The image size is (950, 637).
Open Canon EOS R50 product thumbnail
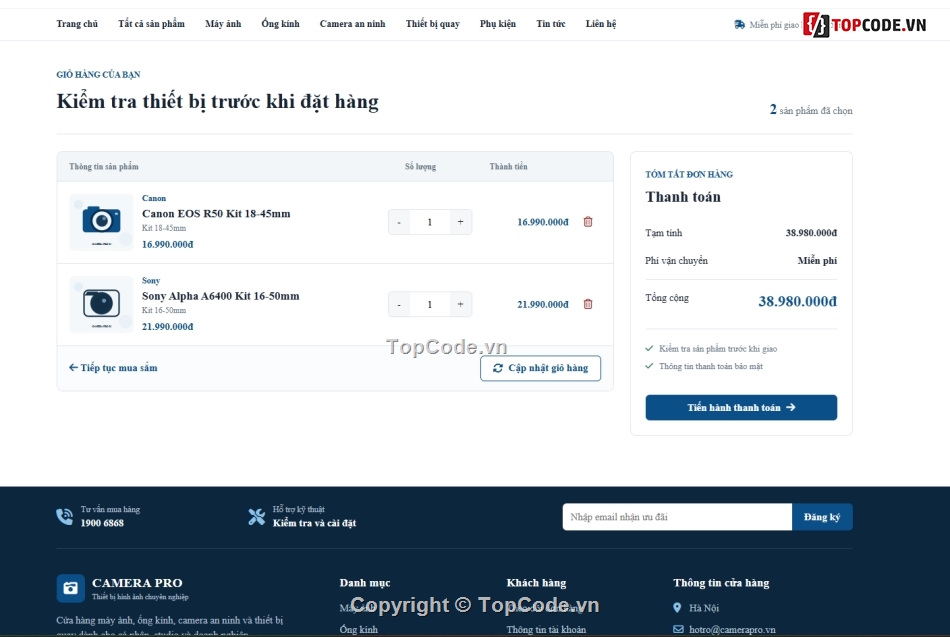101,222
